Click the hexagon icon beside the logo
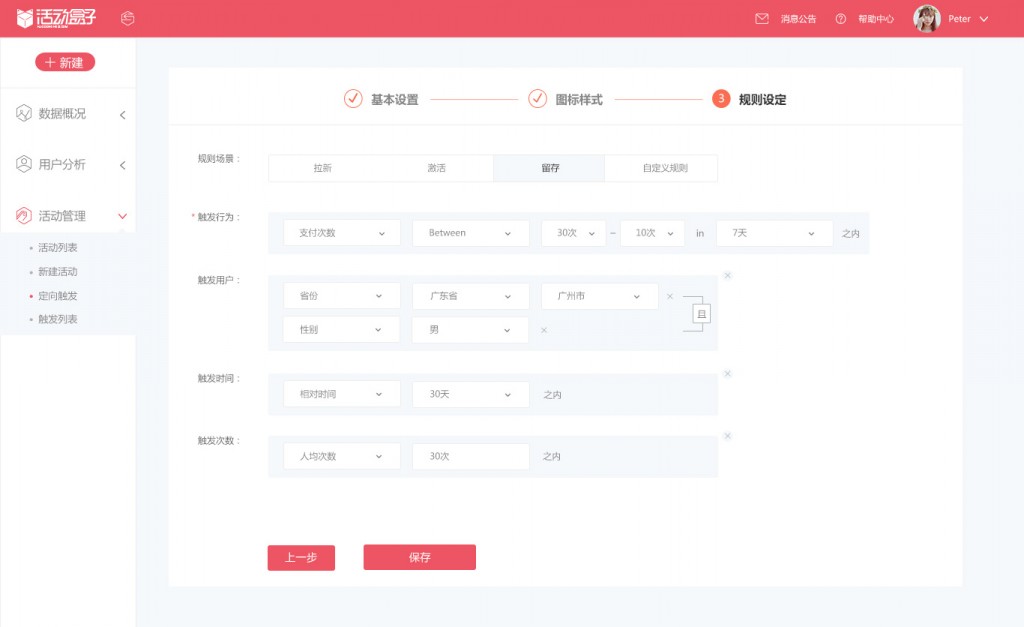1024x627 pixels. (127, 18)
